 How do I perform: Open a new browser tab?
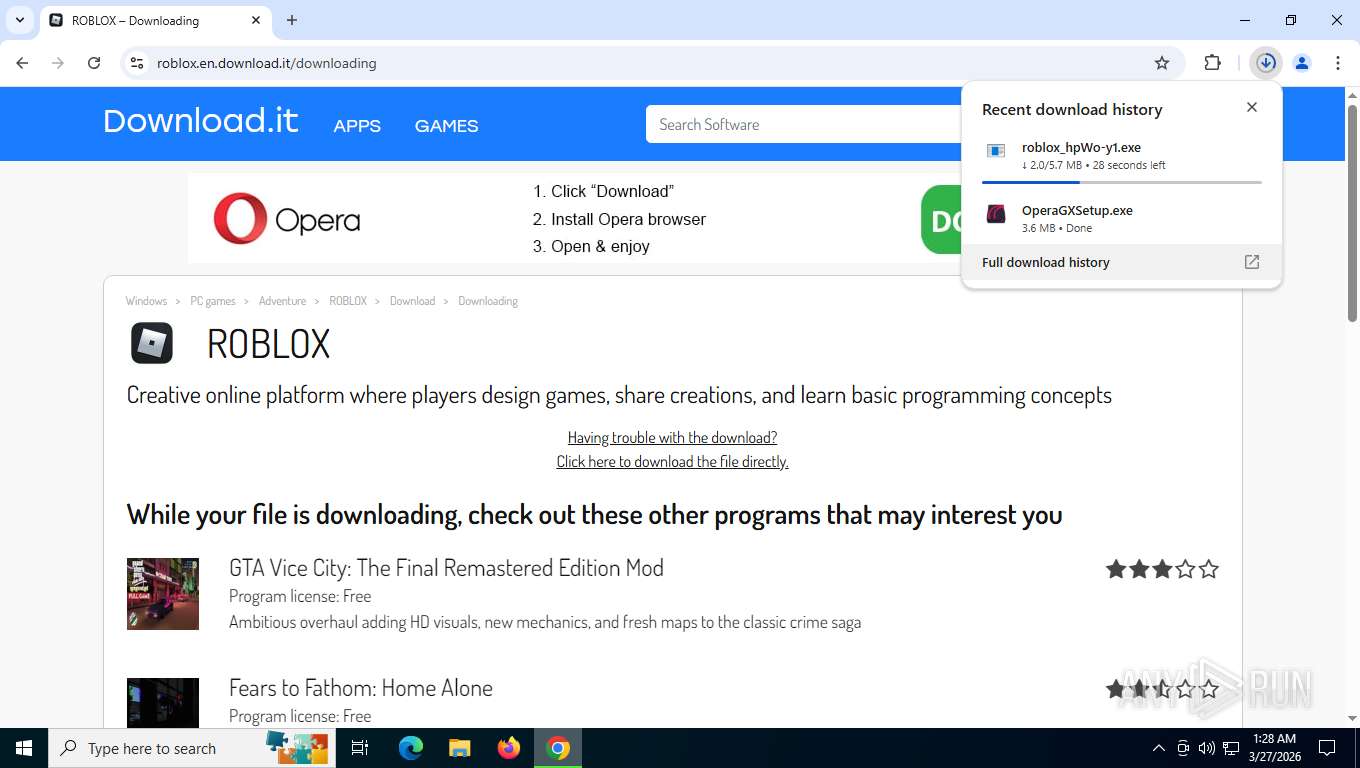[292, 20]
